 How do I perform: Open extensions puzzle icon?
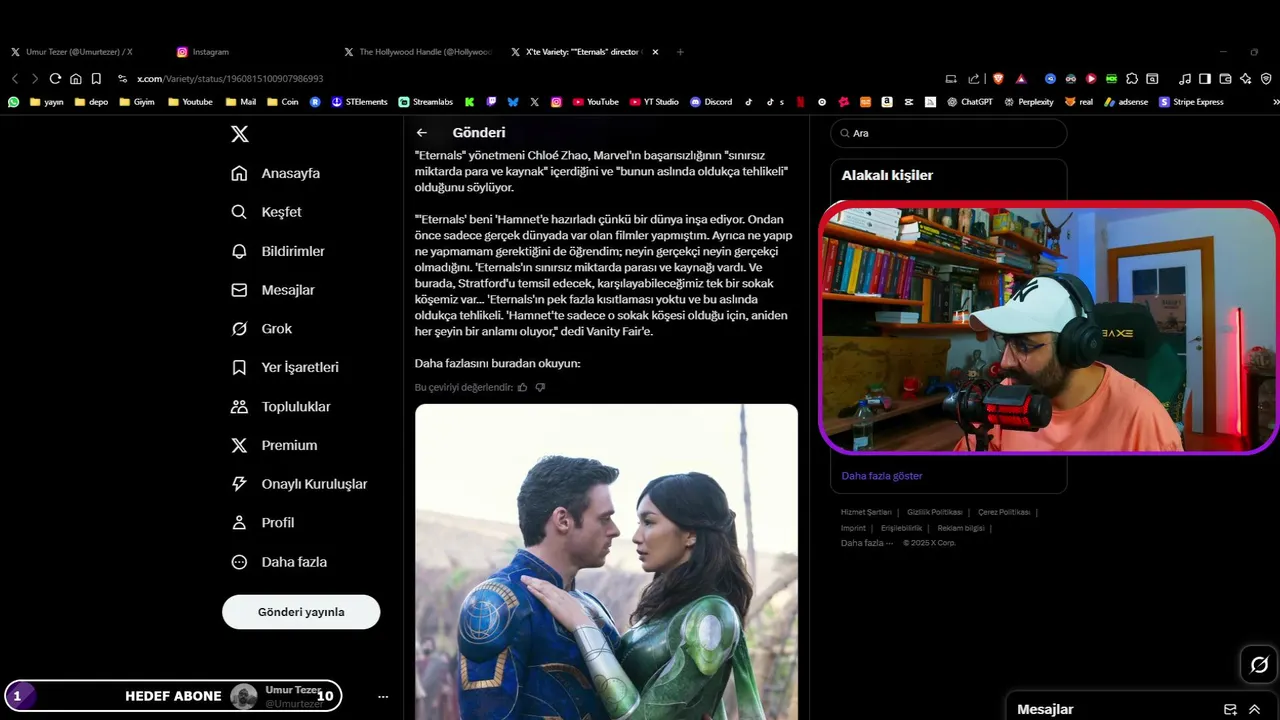click(x=1132, y=78)
